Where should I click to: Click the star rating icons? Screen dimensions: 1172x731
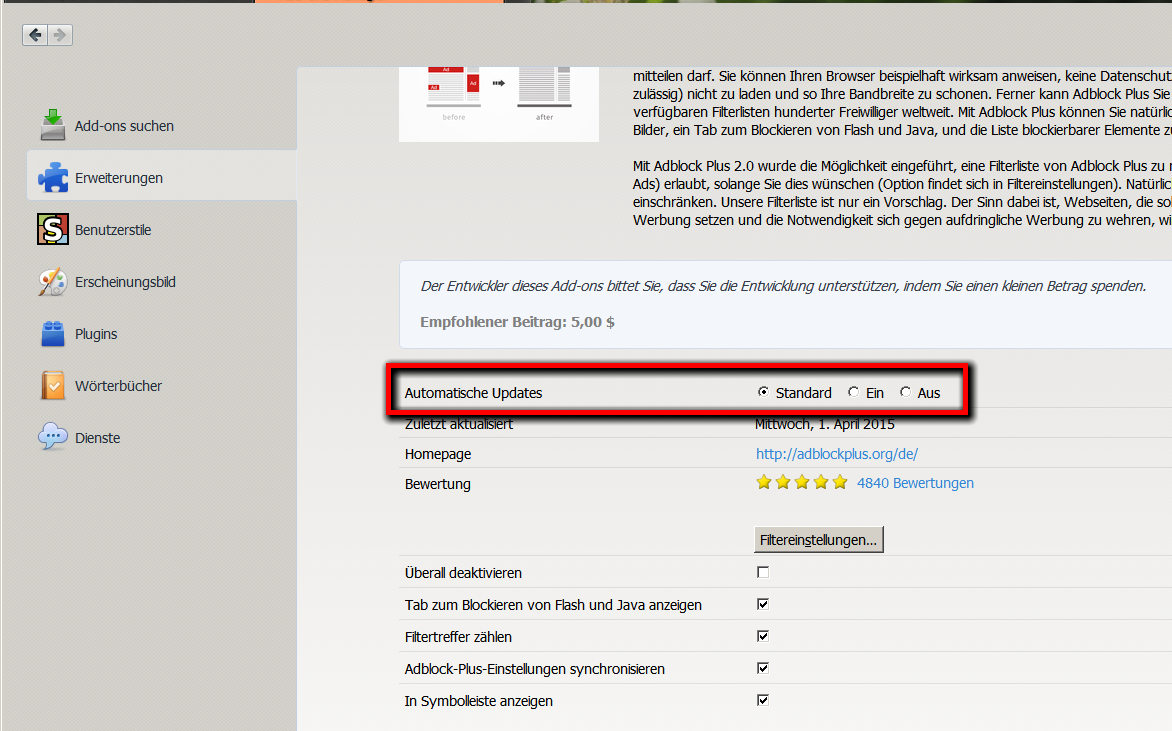[802, 483]
